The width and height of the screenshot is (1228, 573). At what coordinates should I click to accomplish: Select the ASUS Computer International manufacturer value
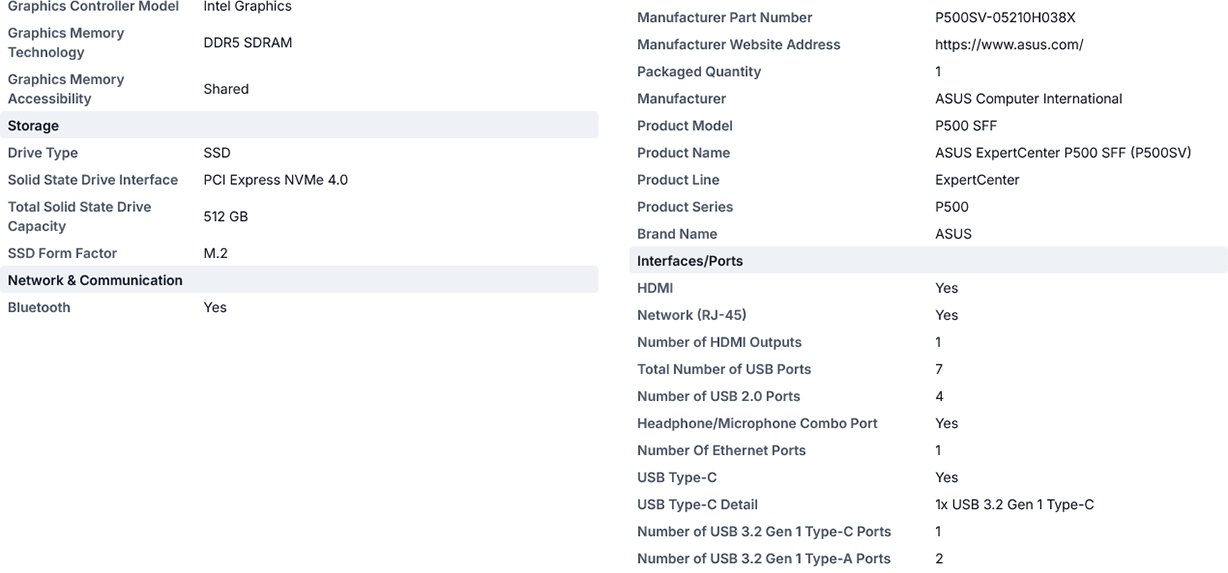(x=1029, y=99)
